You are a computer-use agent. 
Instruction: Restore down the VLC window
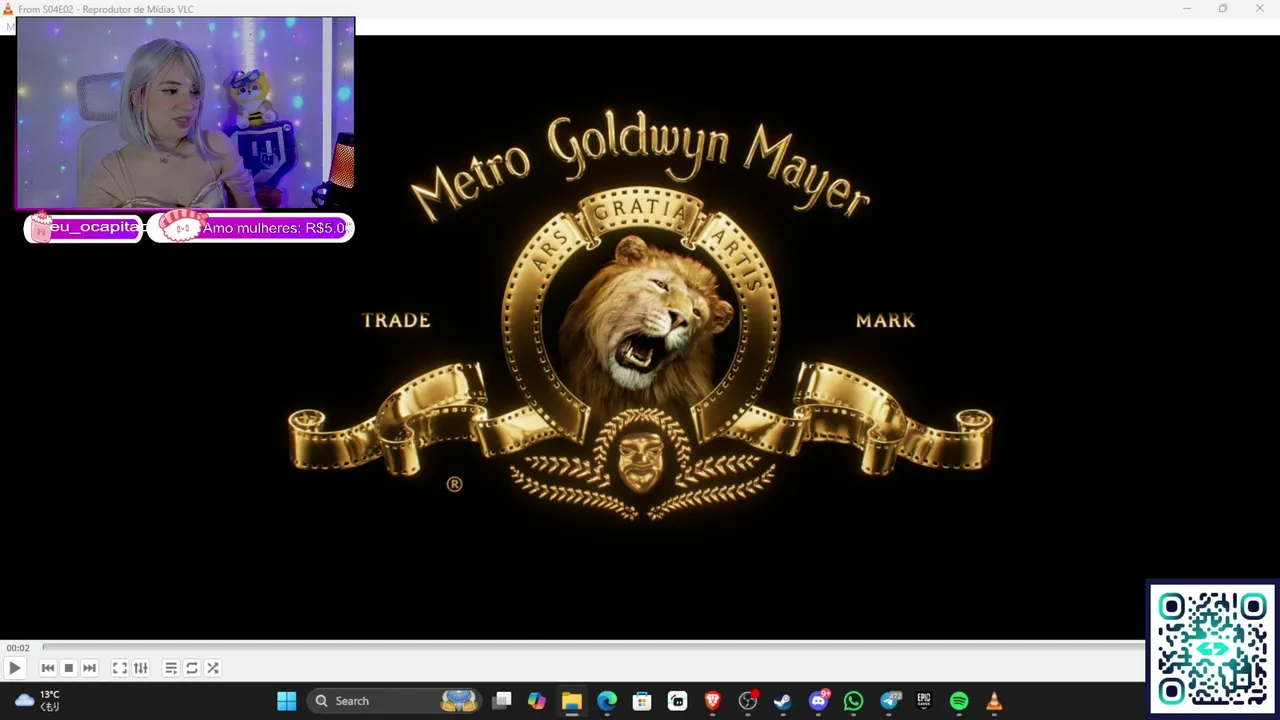pos(1223,9)
